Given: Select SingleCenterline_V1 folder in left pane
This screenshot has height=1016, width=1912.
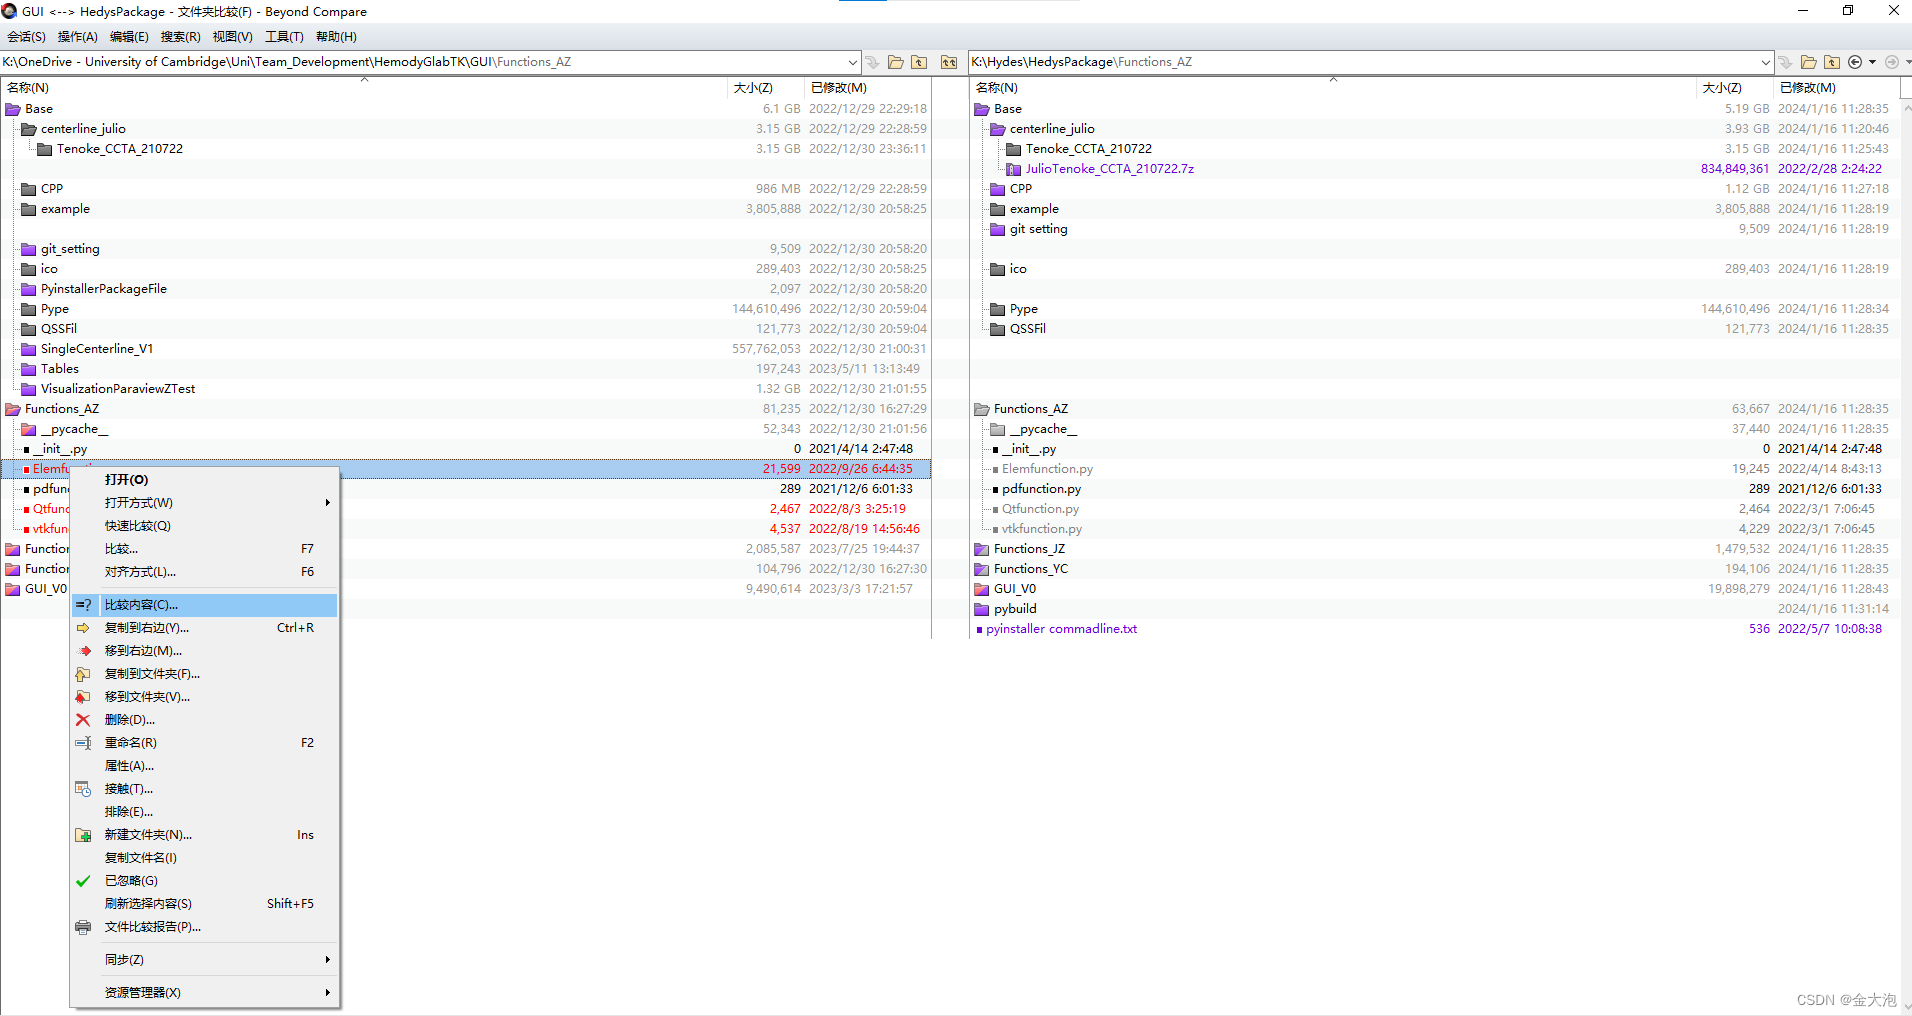Looking at the screenshot, I should tap(96, 349).
